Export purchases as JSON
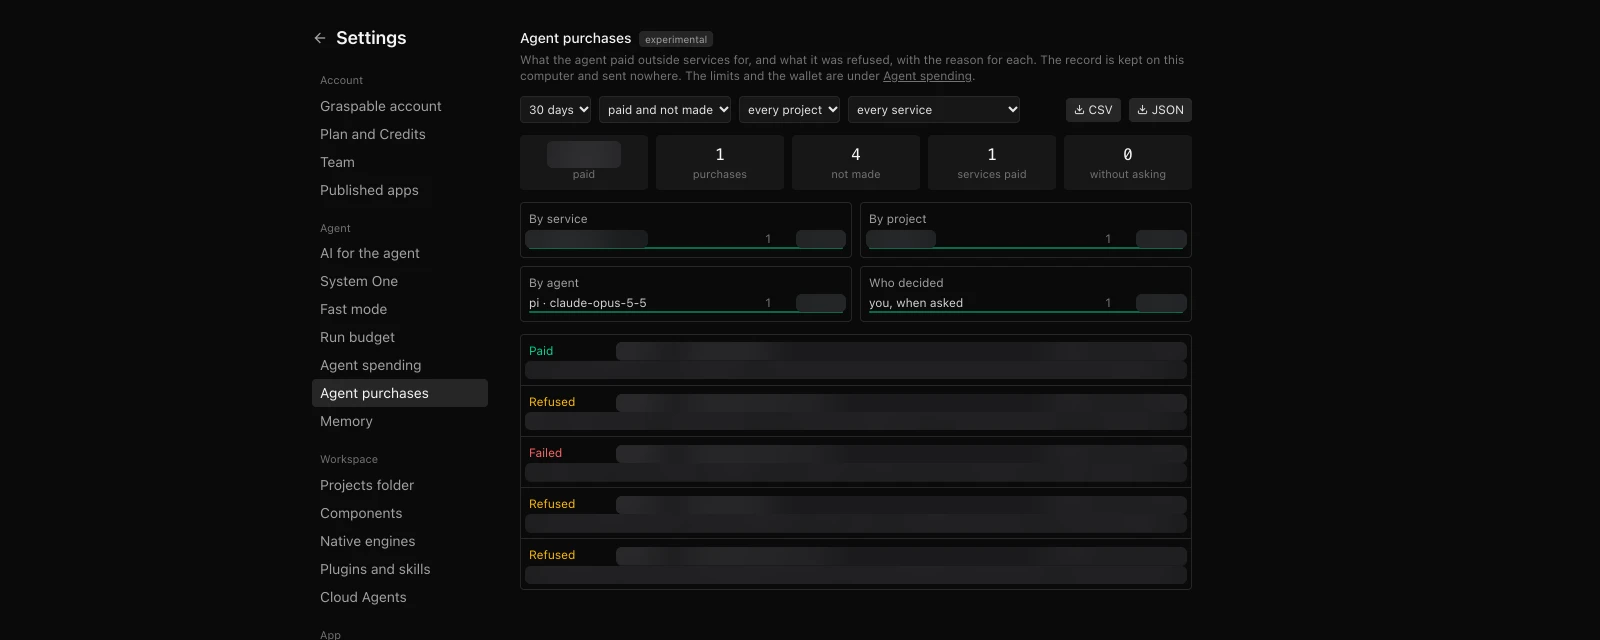Viewport: 1600px width, 640px height. [x=1160, y=110]
